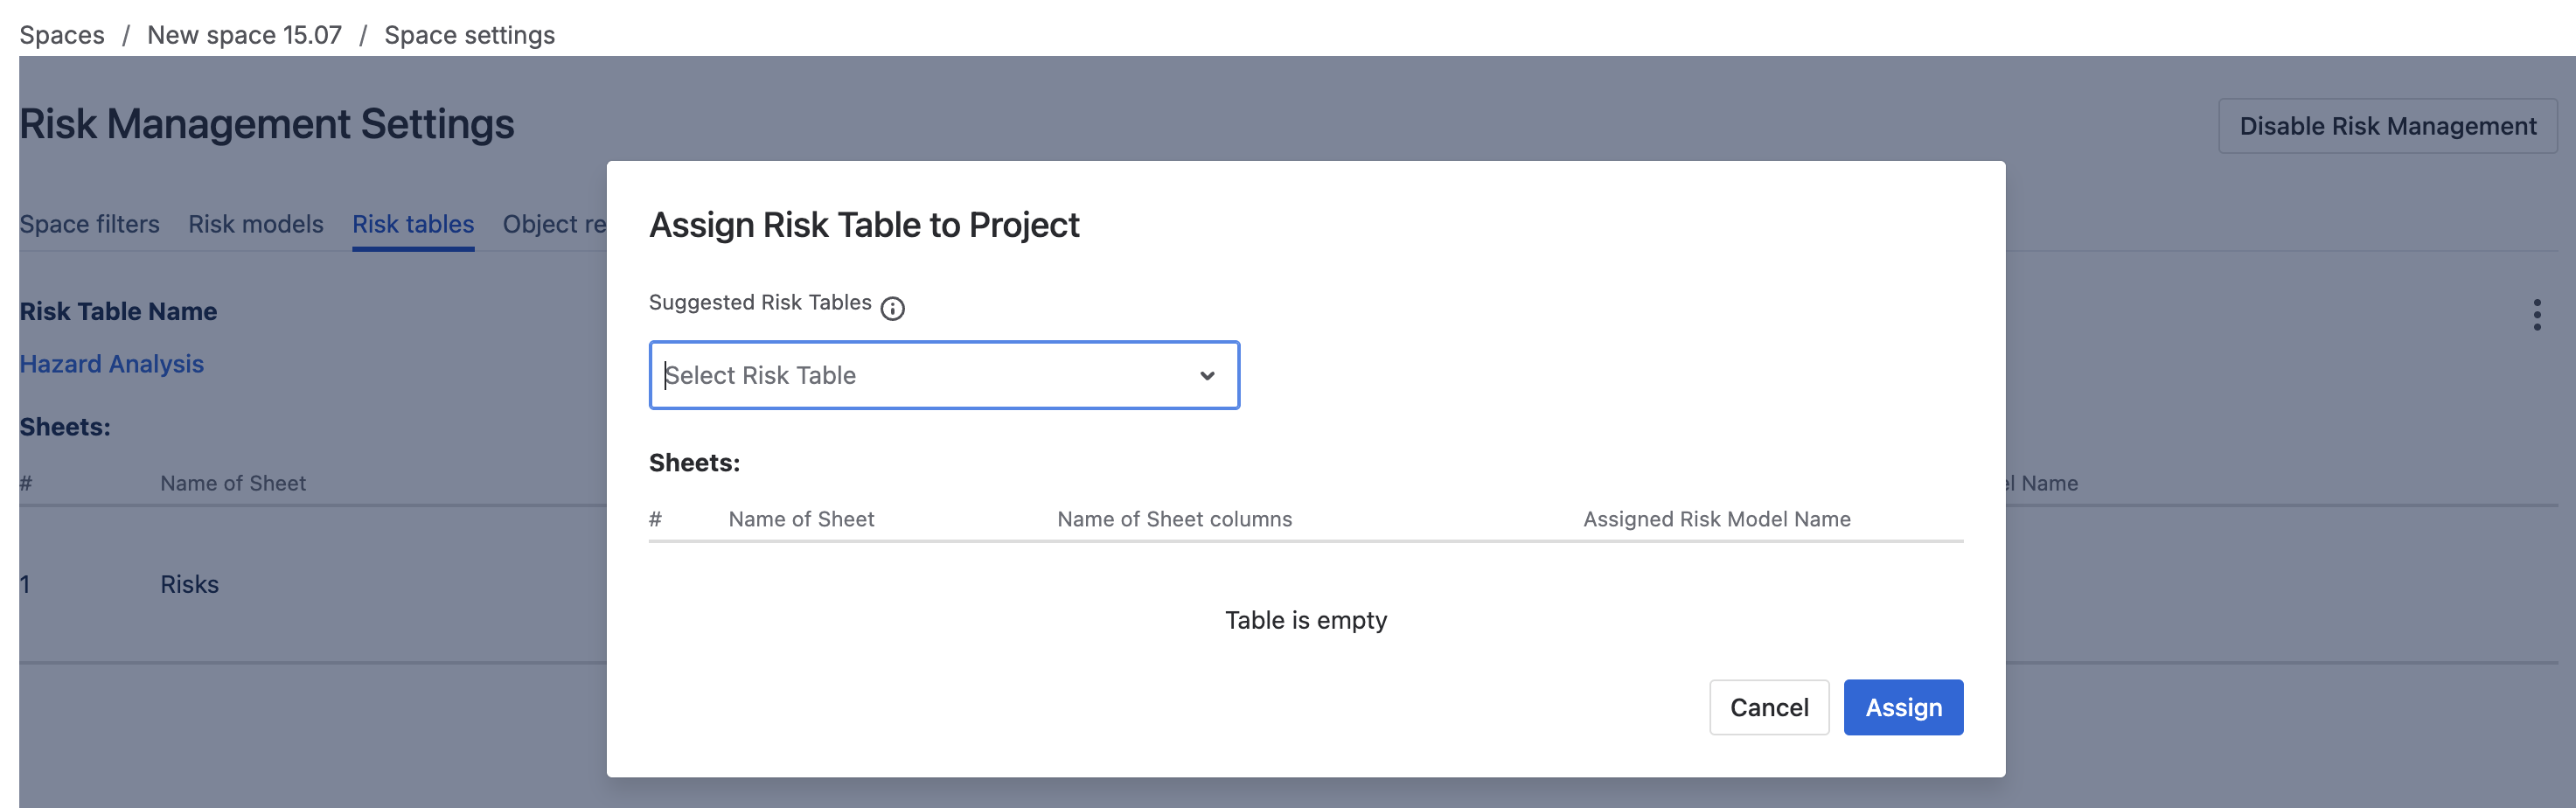Click Disable Risk Management button
Image resolution: width=2576 pixels, height=808 pixels.
[2387, 126]
